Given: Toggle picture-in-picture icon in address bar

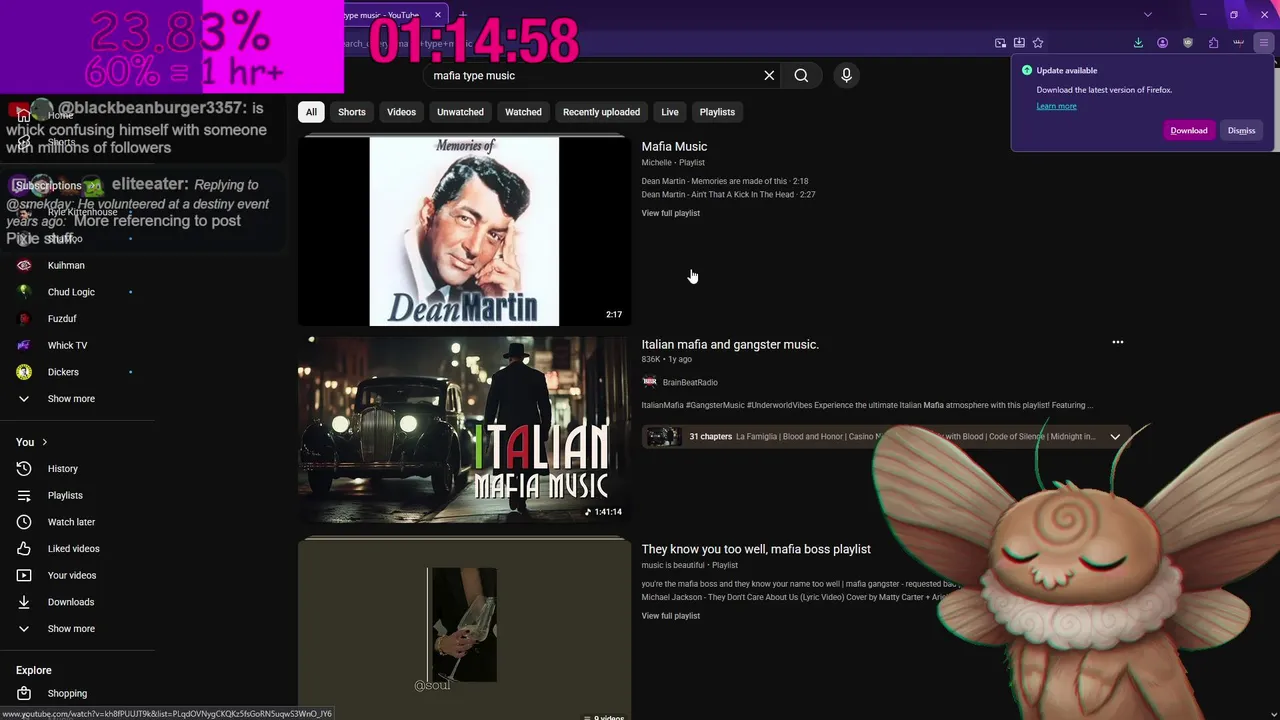Looking at the screenshot, I should tap(1000, 43).
